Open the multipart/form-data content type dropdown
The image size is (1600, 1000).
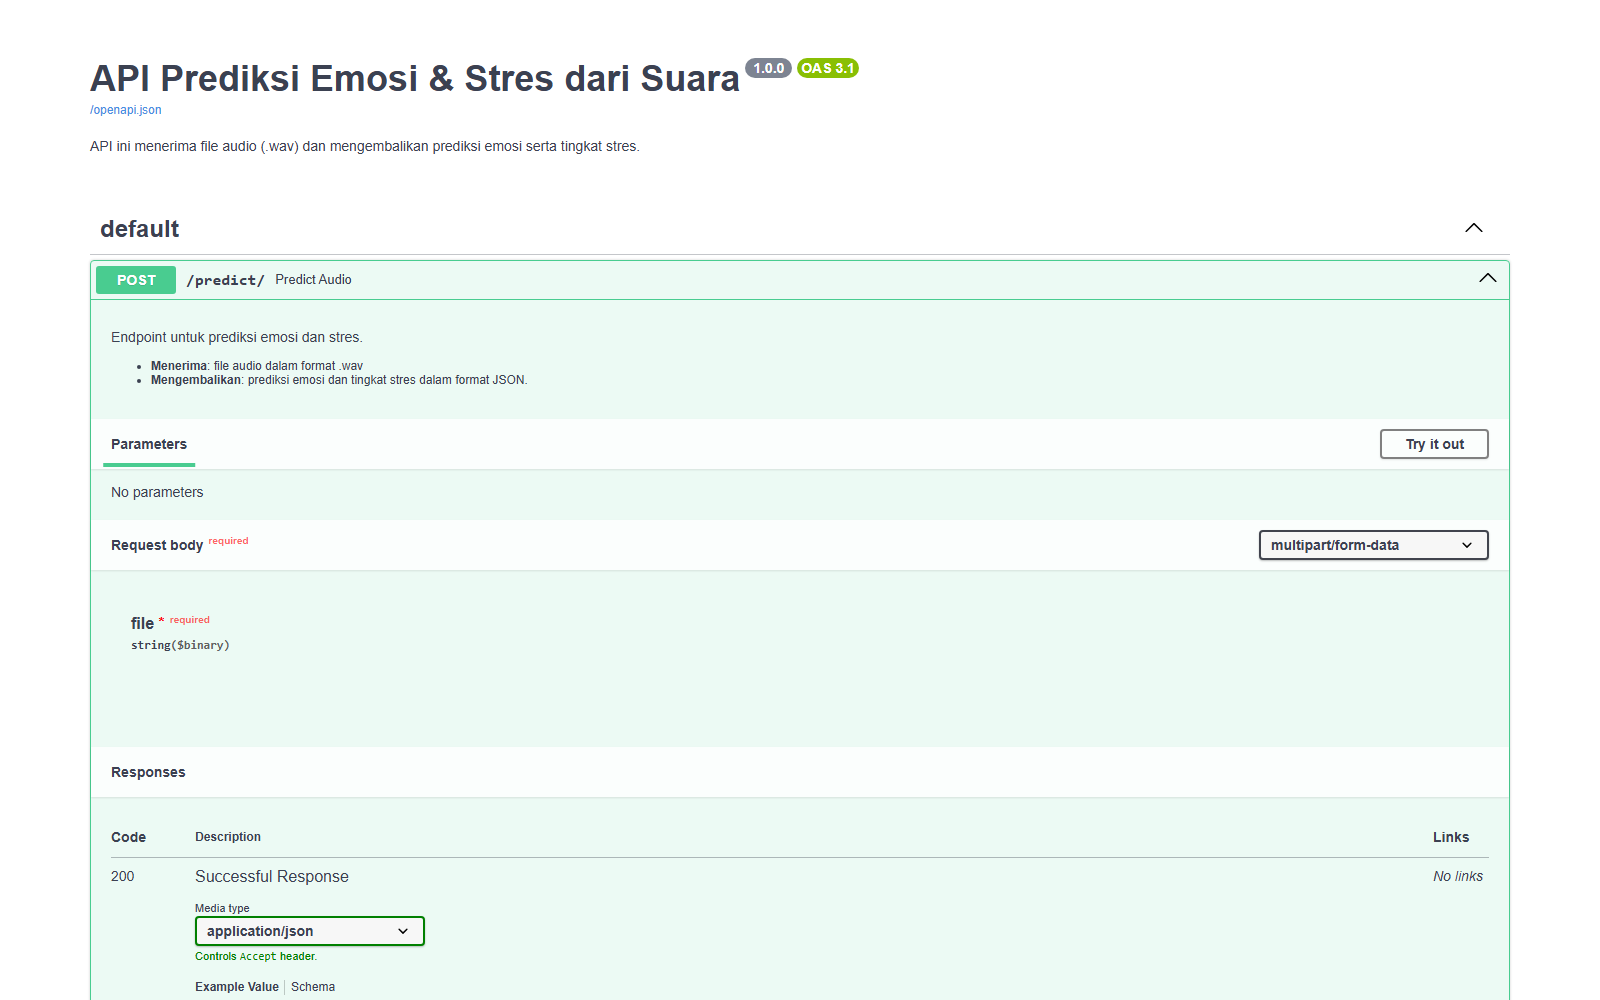[1373, 545]
